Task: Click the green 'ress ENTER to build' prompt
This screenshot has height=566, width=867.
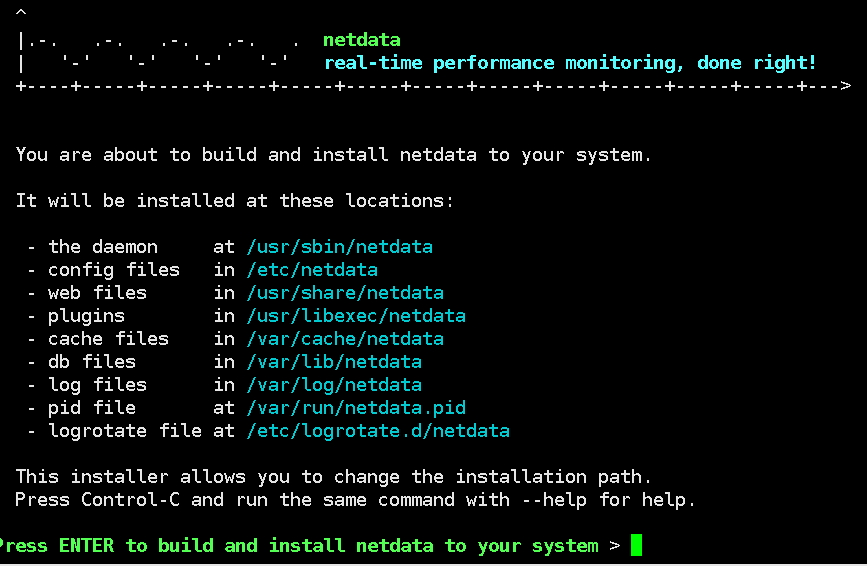Action: (x=299, y=546)
